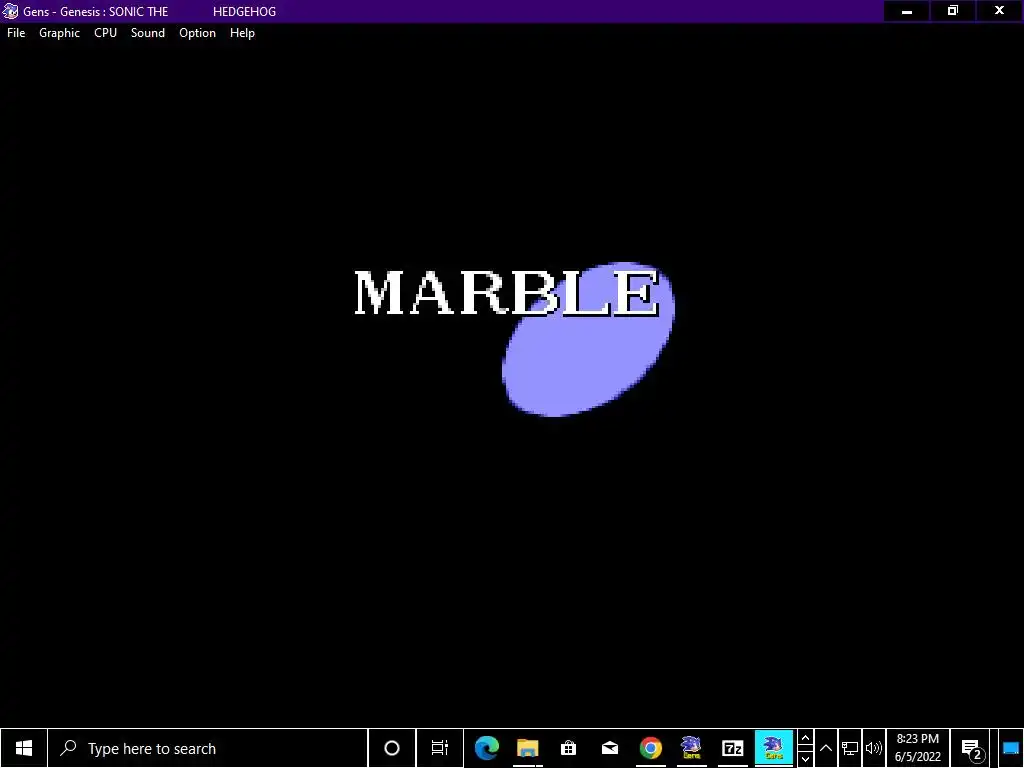Show hidden system tray icons
Screen dimensions: 1024x768
[826, 748]
